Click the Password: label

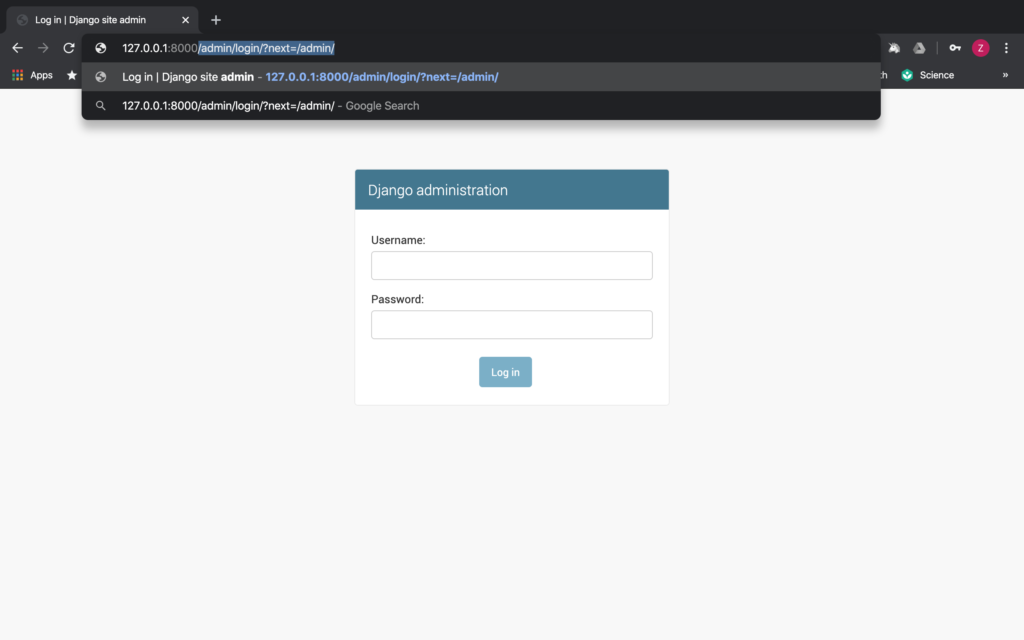(397, 299)
